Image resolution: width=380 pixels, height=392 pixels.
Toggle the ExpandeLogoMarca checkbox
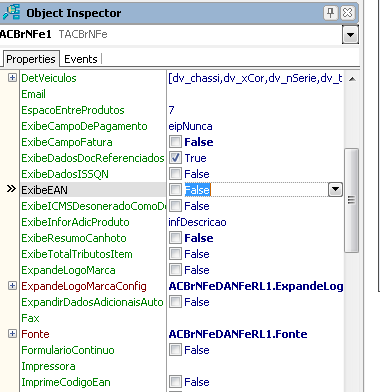pos(175,270)
